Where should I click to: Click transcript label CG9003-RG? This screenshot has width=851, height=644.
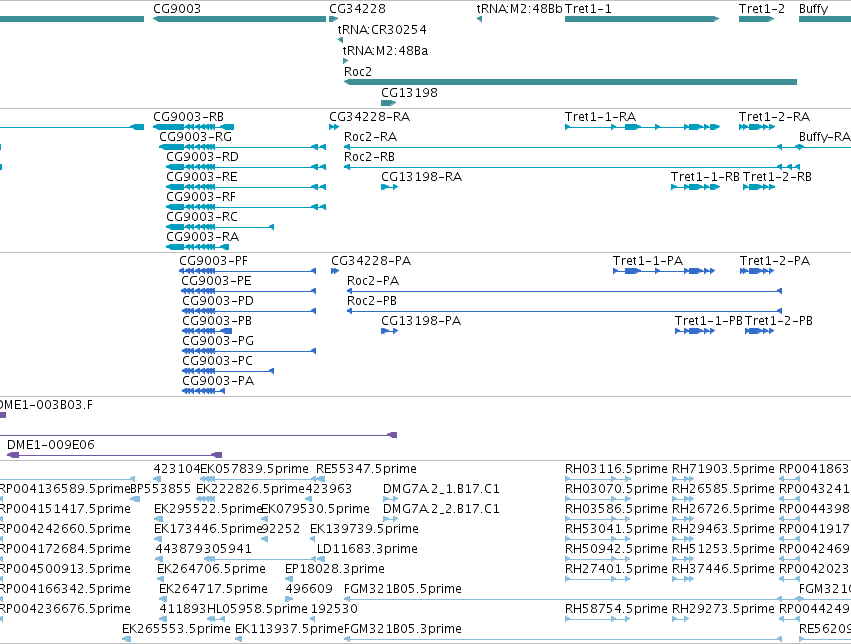coord(195,137)
